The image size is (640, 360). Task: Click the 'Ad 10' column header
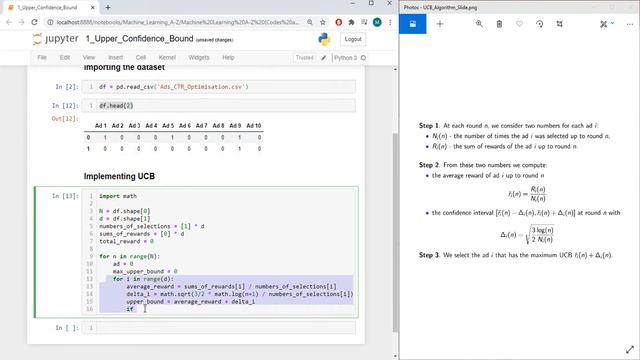click(254, 126)
